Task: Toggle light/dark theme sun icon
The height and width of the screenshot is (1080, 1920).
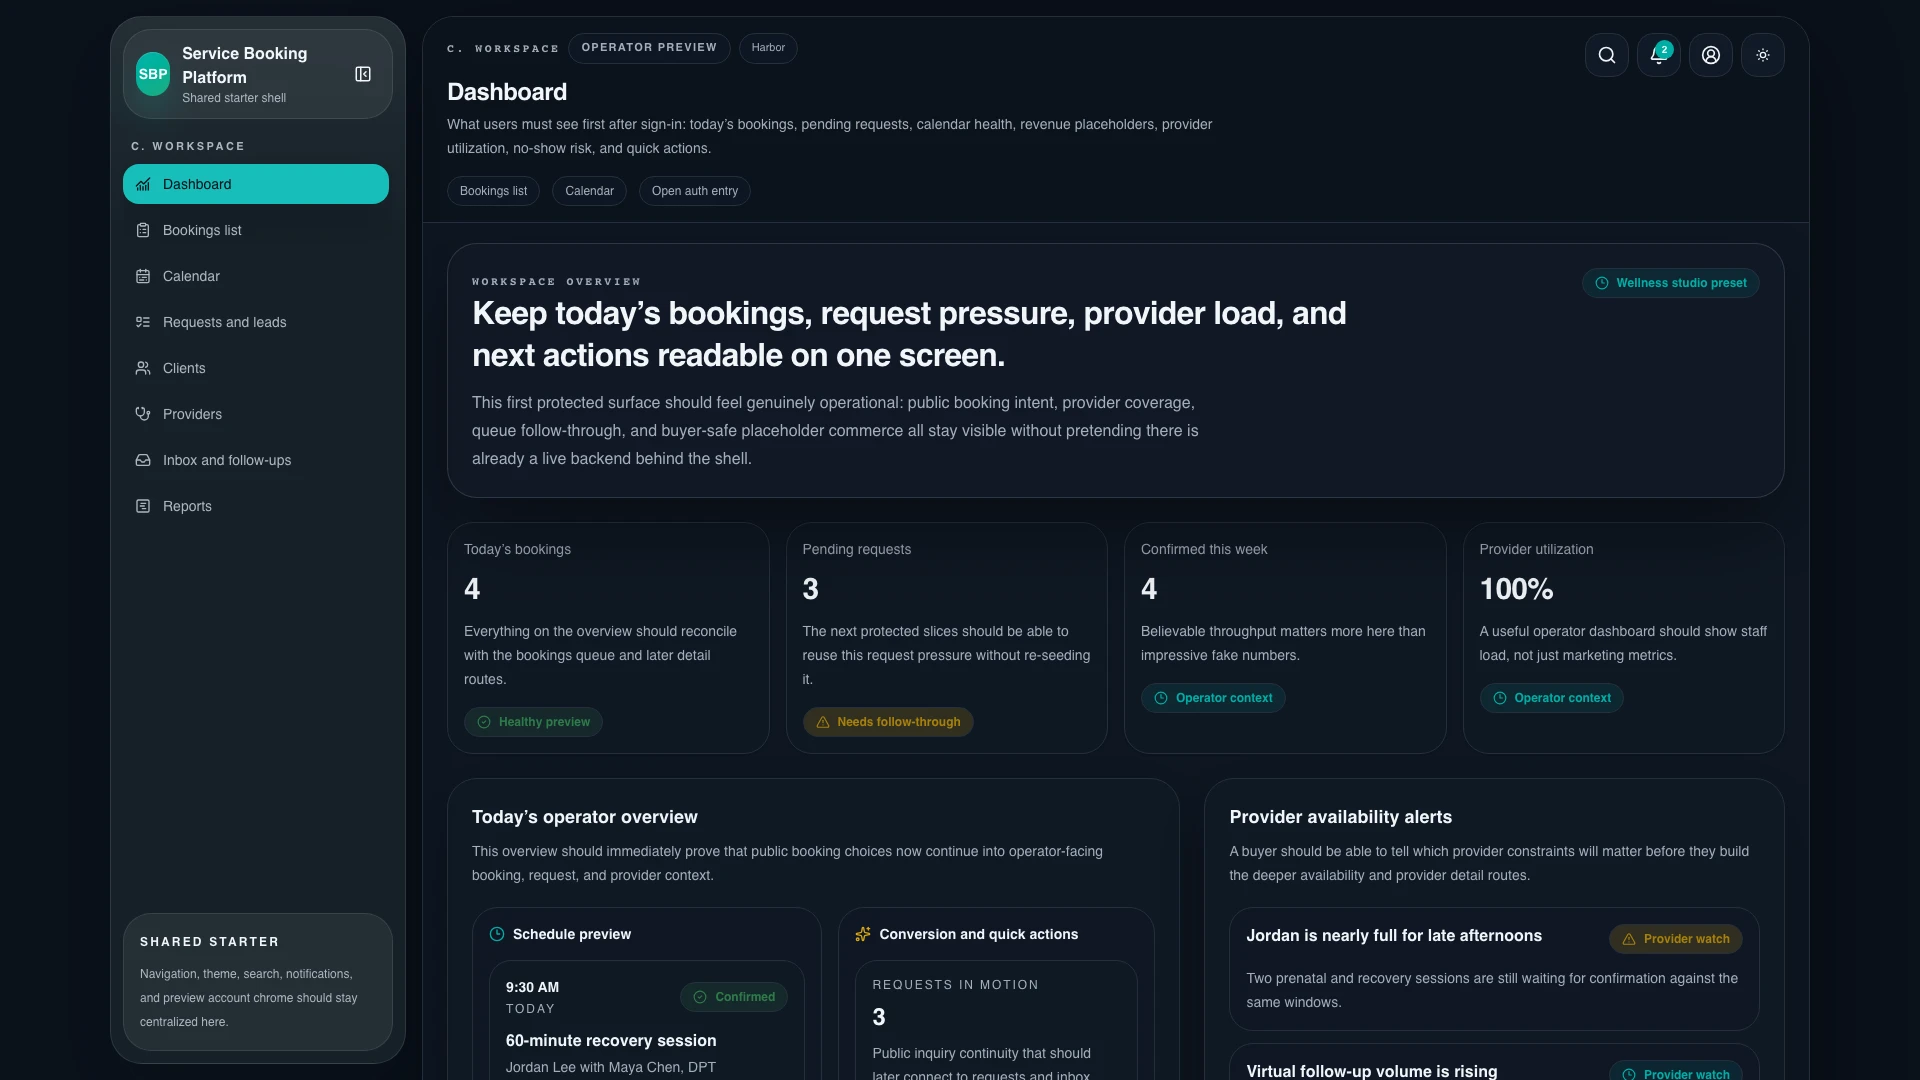Action: 1763,55
